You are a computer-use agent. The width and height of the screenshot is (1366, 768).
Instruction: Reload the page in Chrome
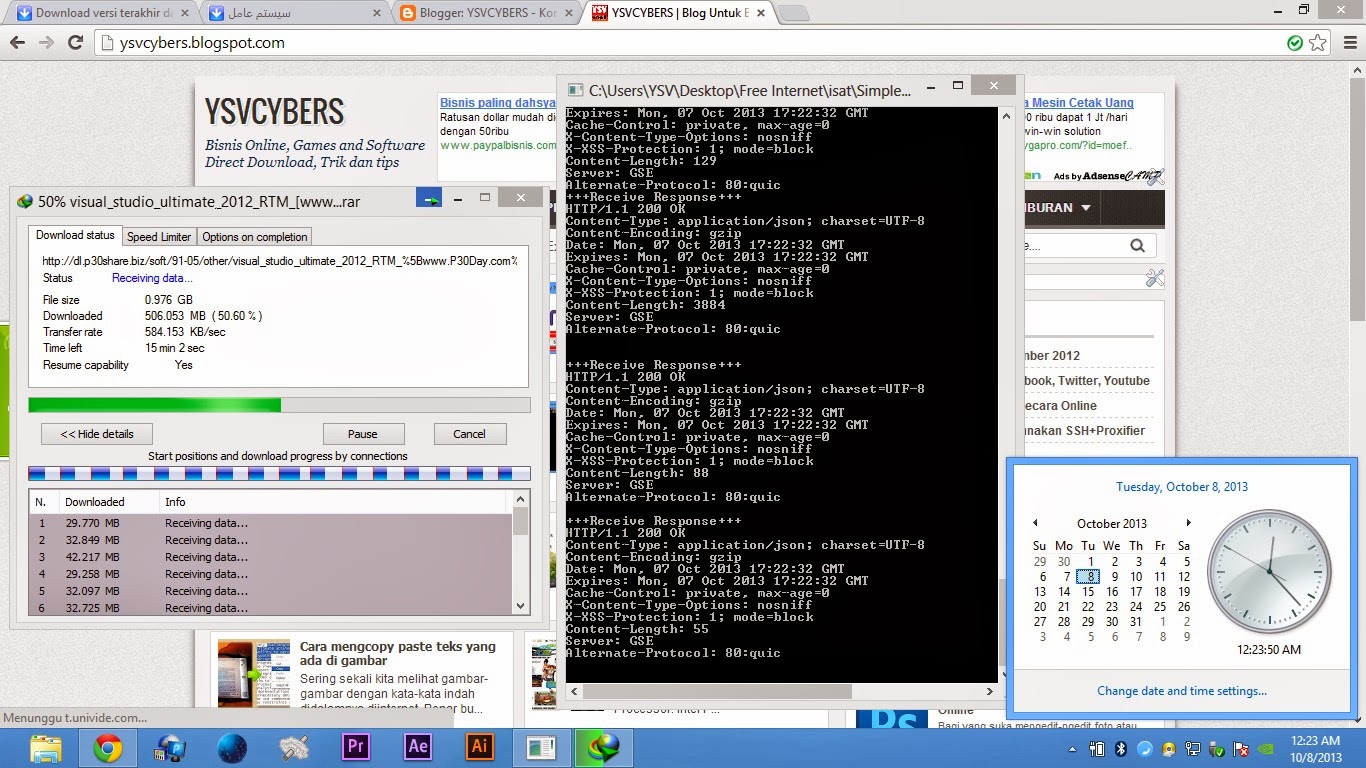75,43
